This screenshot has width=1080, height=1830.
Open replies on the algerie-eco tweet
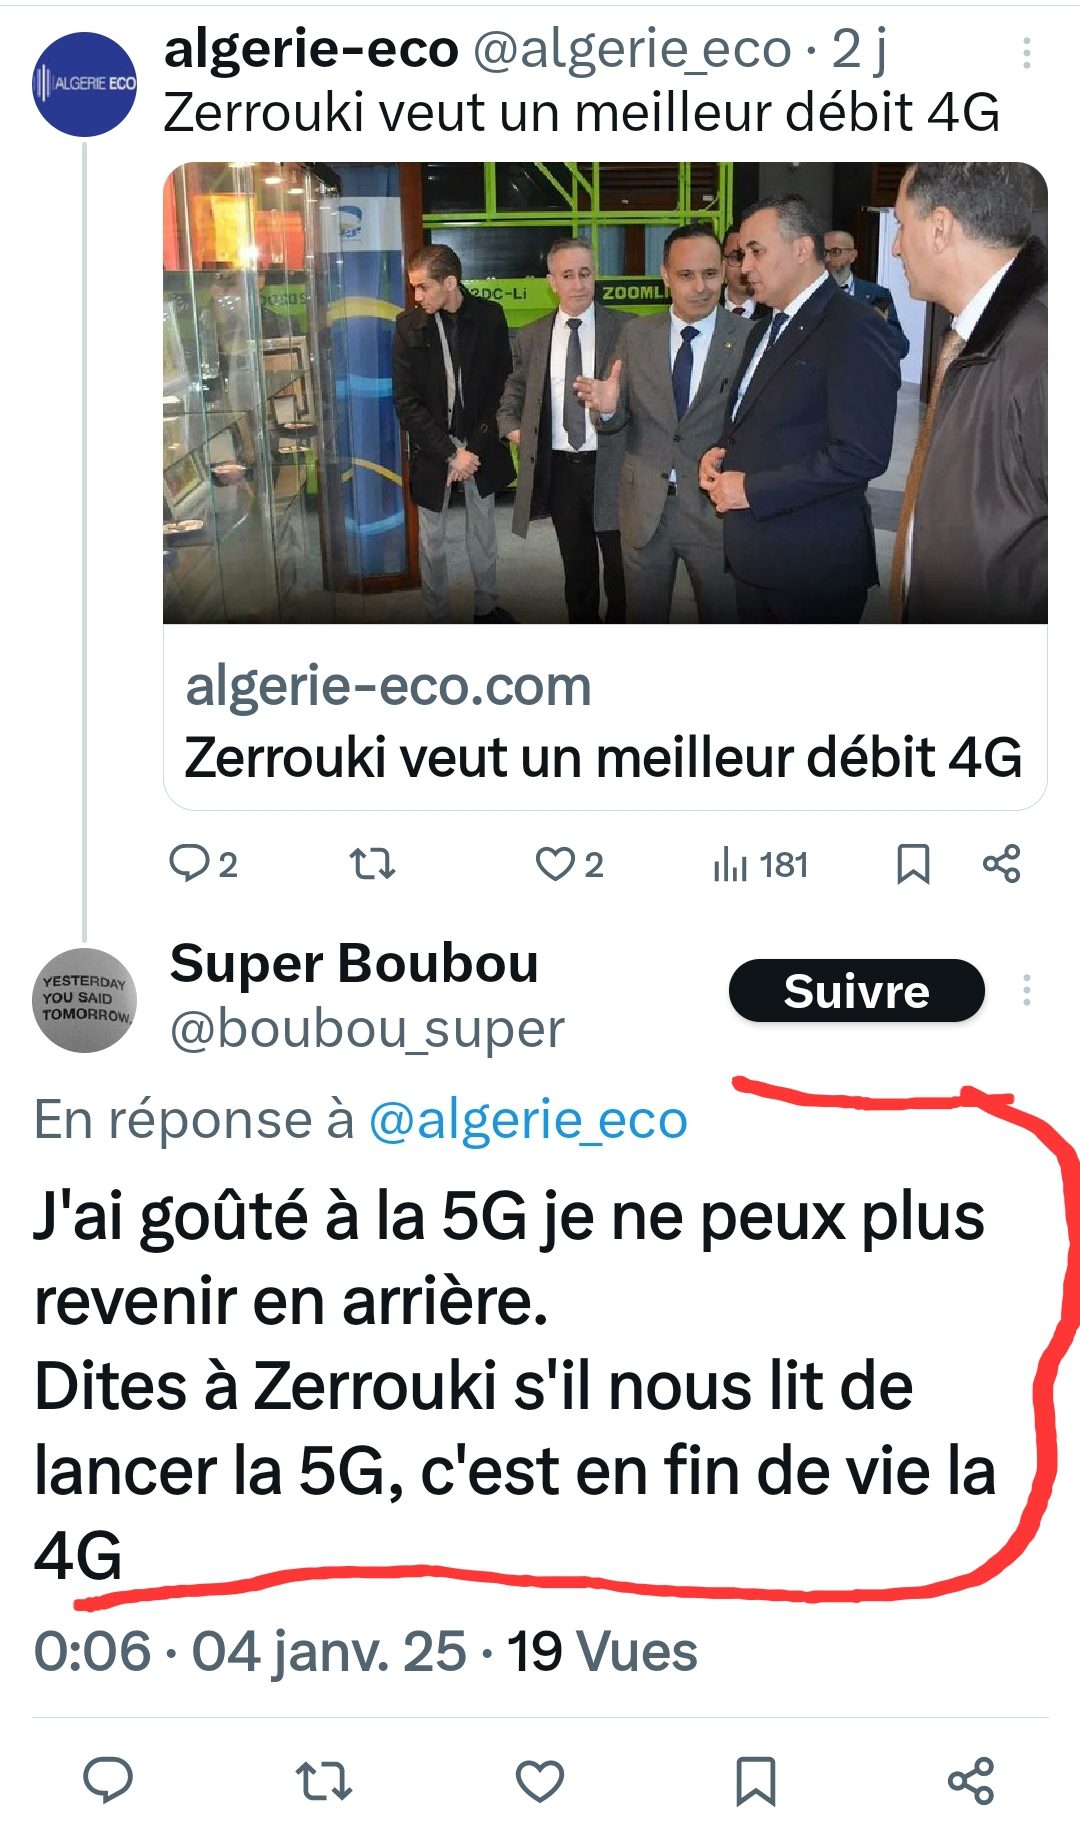(x=203, y=864)
